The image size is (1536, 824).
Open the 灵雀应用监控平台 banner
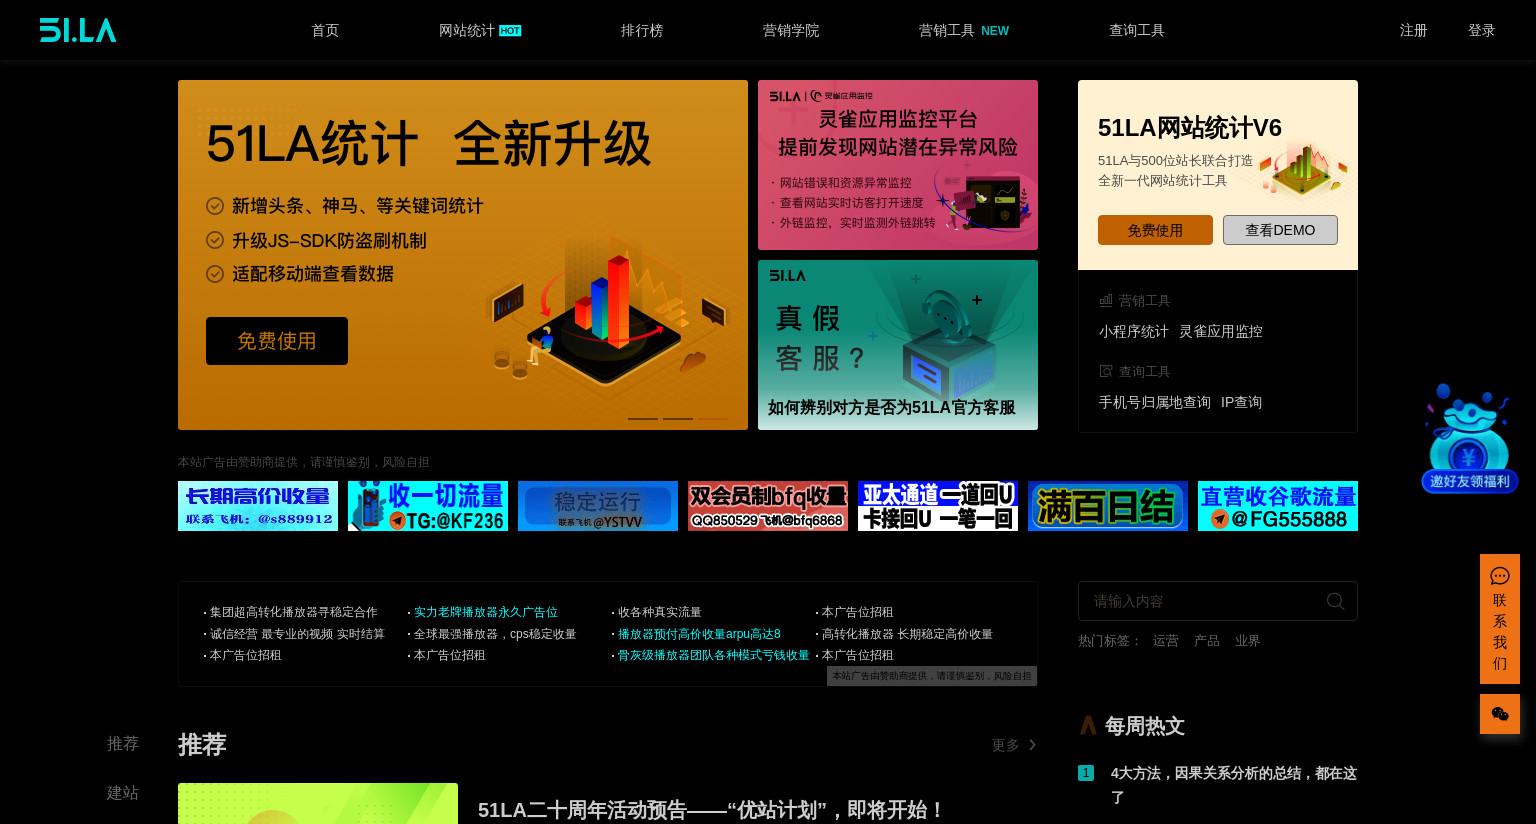[x=898, y=165]
